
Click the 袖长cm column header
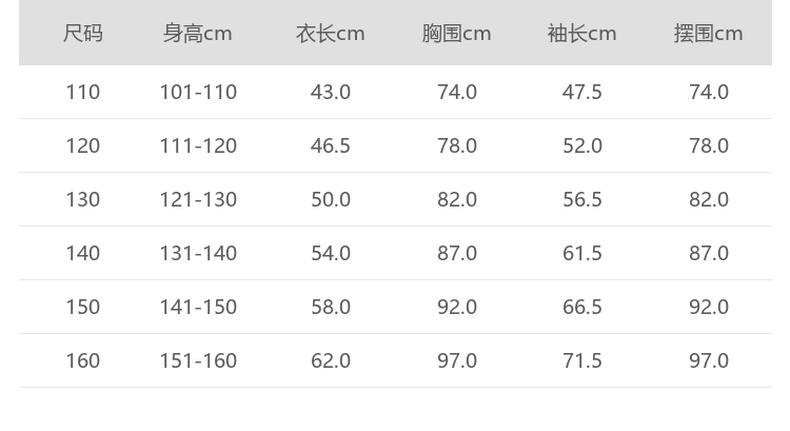pos(582,33)
